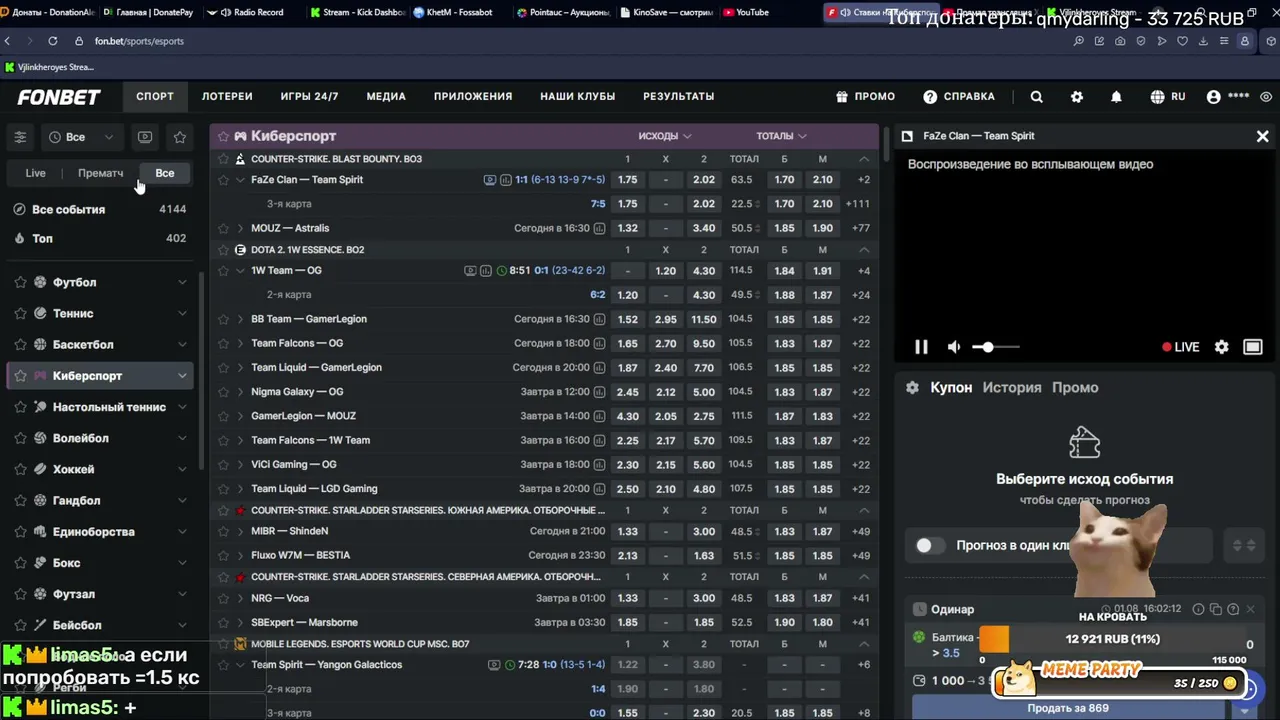The width and height of the screenshot is (1280, 720).
Task: Click the Fonbet logo
Action: [x=59, y=97]
